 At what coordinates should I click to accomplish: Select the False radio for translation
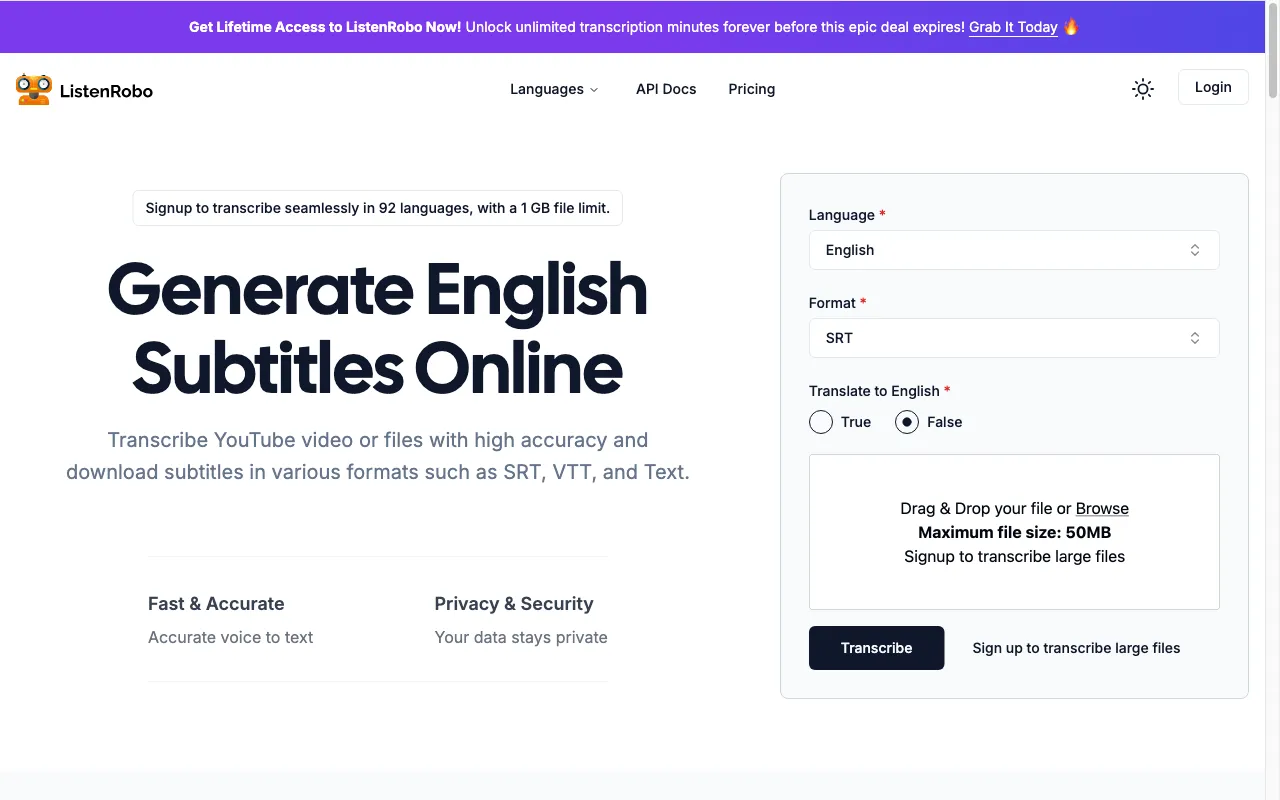(x=907, y=422)
